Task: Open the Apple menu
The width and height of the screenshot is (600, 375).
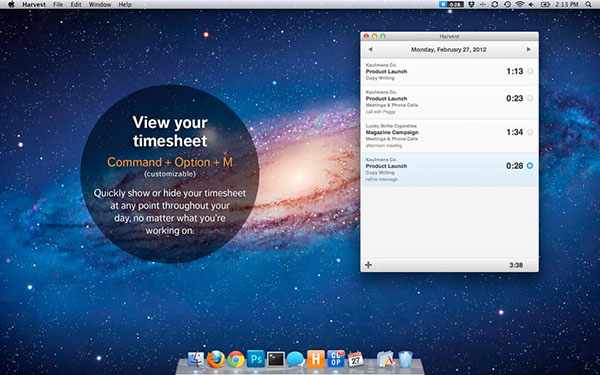Action: 11,5
